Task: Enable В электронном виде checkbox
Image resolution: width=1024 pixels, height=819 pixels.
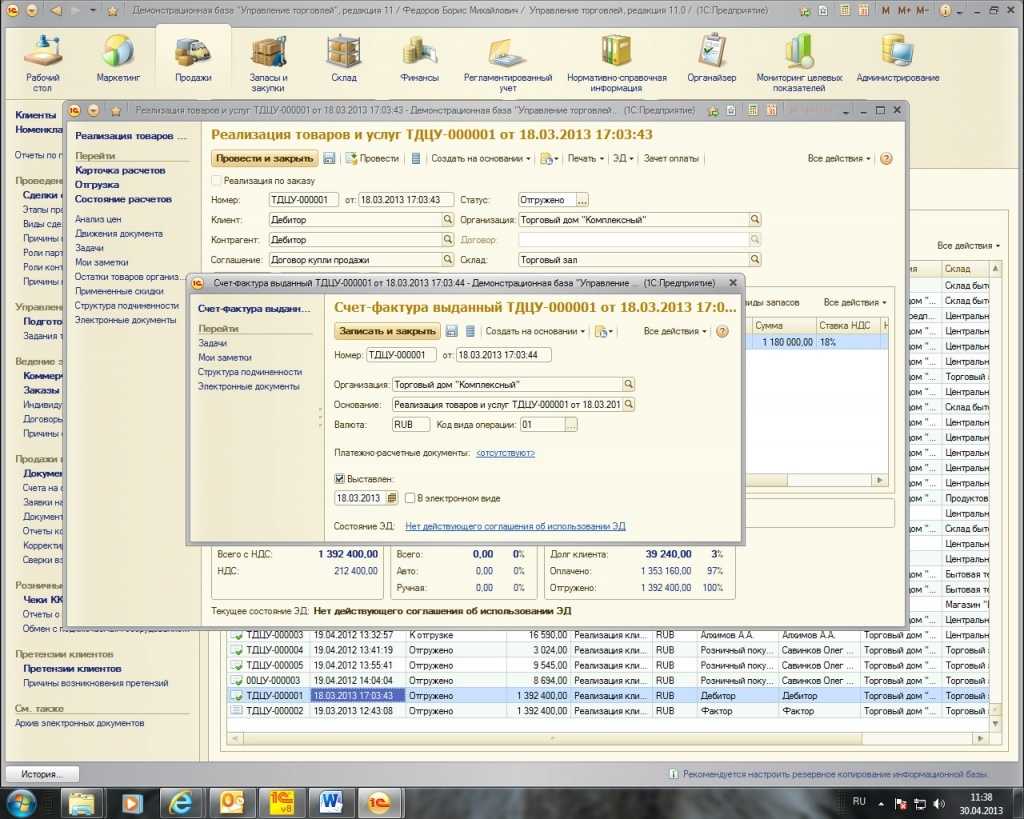Action: [x=410, y=498]
